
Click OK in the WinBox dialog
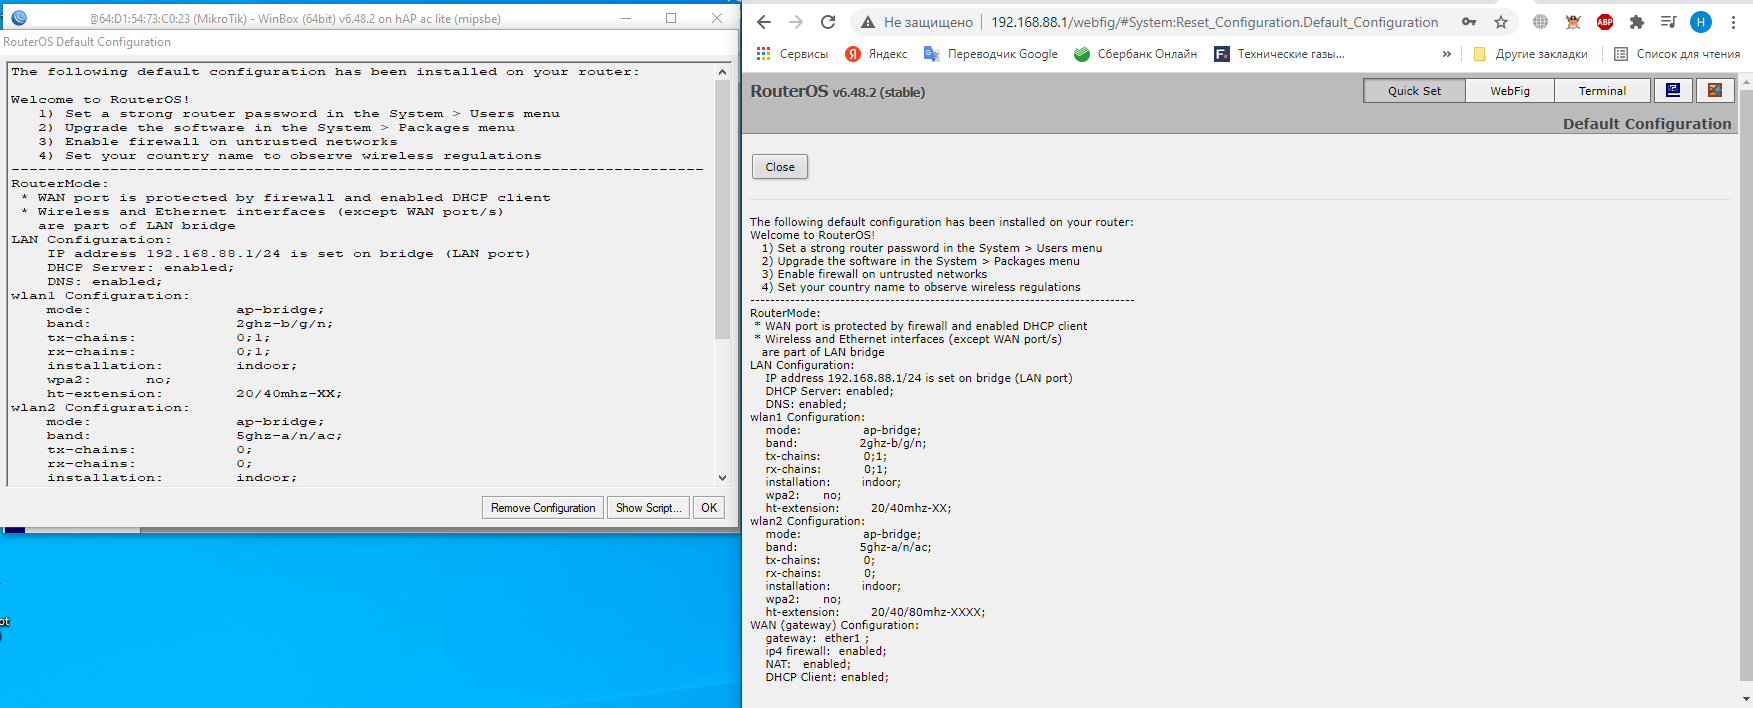(x=709, y=508)
